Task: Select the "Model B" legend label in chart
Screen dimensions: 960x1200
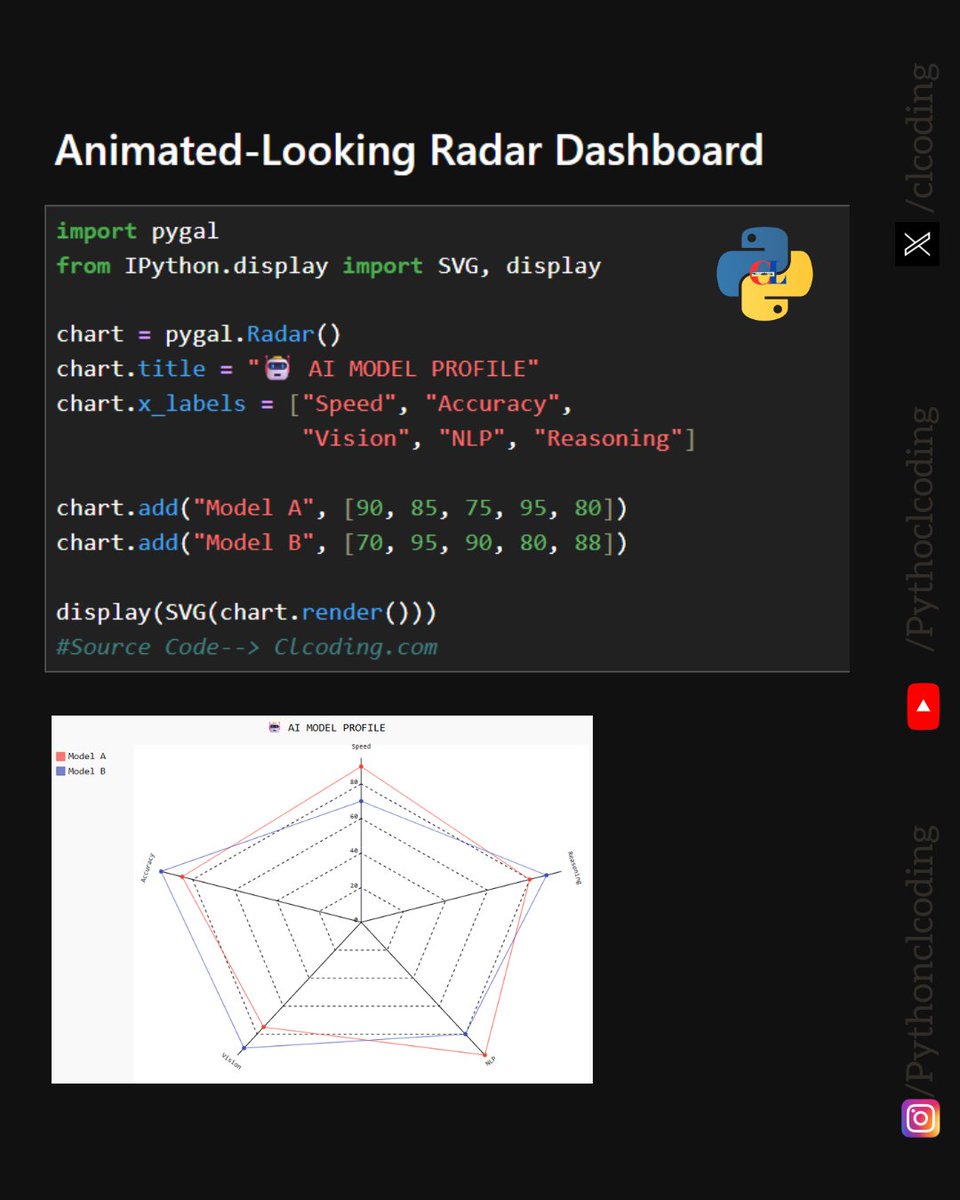Action: pos(87,771)
